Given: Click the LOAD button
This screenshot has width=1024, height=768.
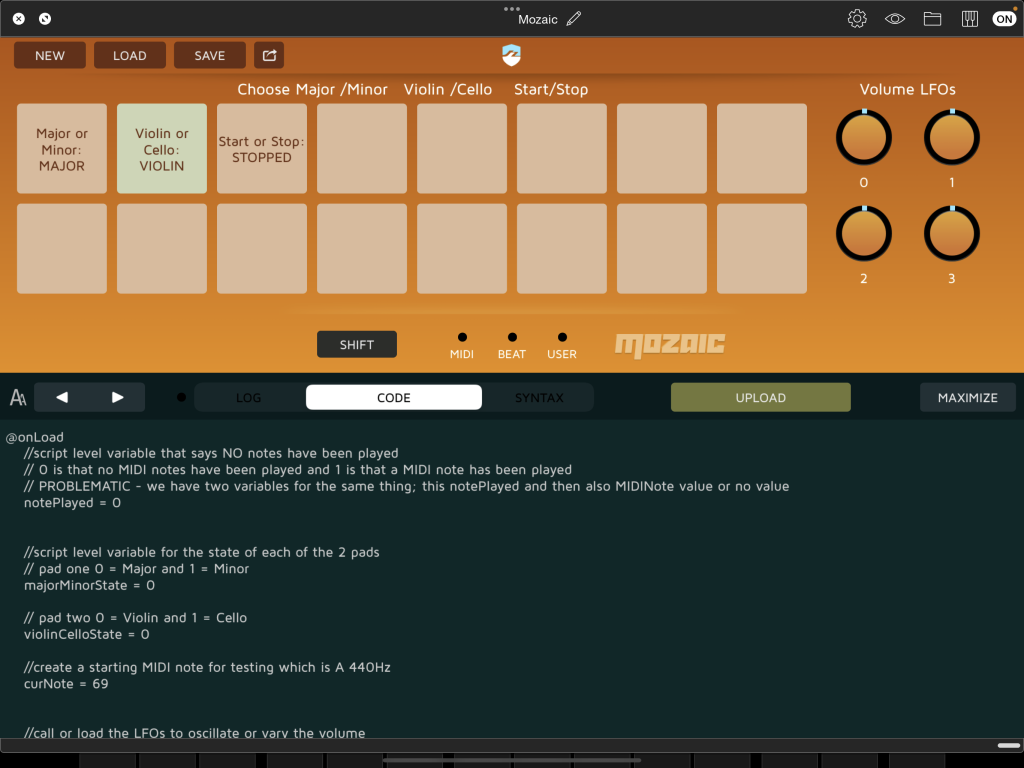Looking at the screenshot, I should coord(129,56).
